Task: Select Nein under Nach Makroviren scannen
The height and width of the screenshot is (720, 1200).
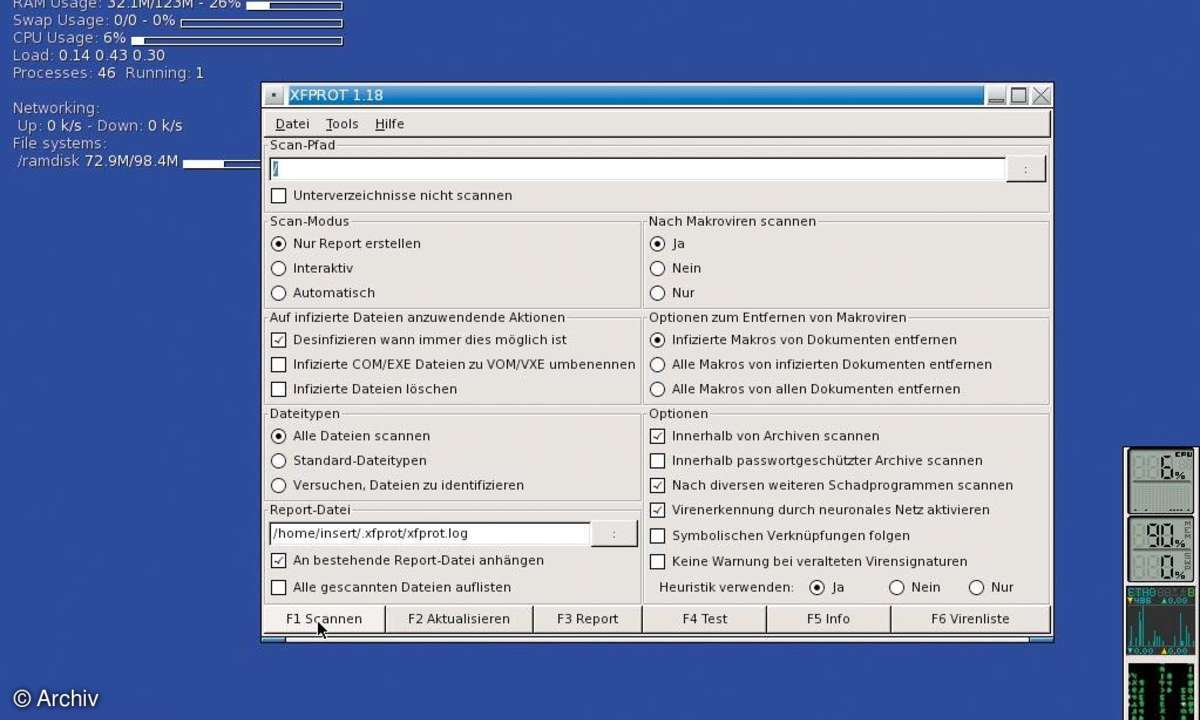Action: 657,269
